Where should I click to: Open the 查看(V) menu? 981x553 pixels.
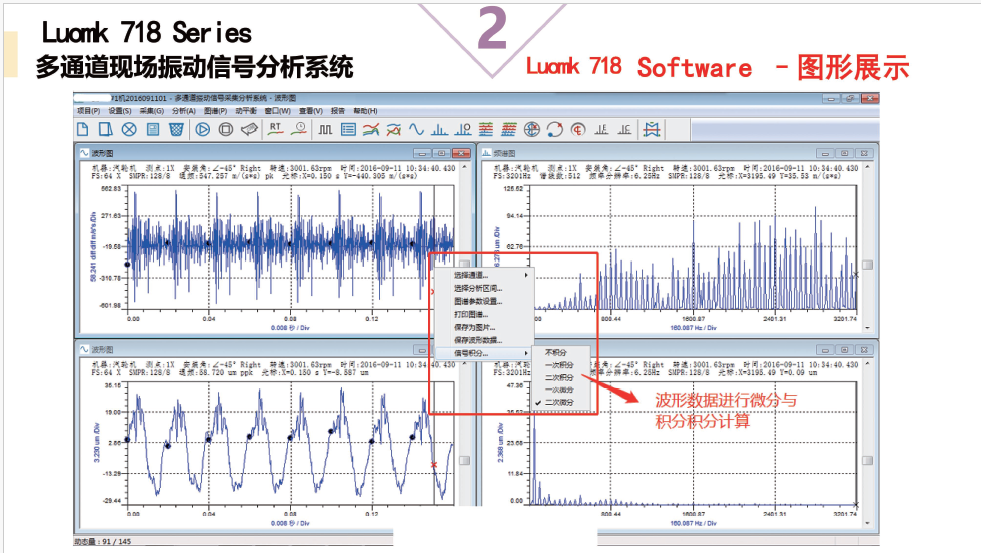pos(310,111)
